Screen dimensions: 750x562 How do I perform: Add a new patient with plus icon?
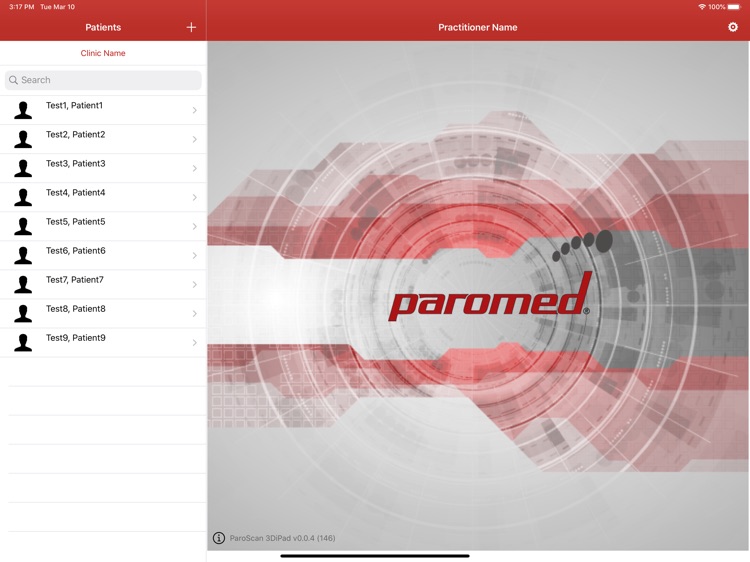[191, 27]
